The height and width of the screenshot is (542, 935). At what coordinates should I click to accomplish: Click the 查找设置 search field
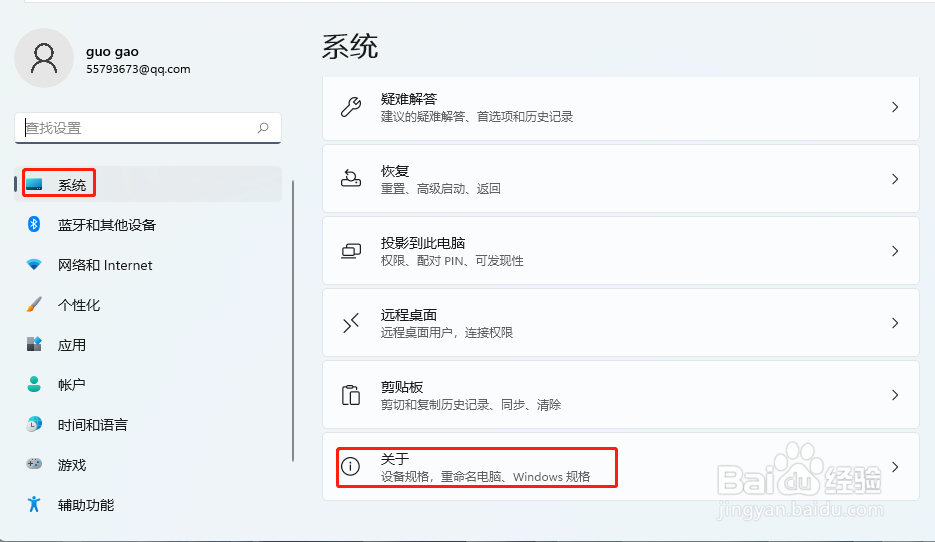click(x=135, y=128)
